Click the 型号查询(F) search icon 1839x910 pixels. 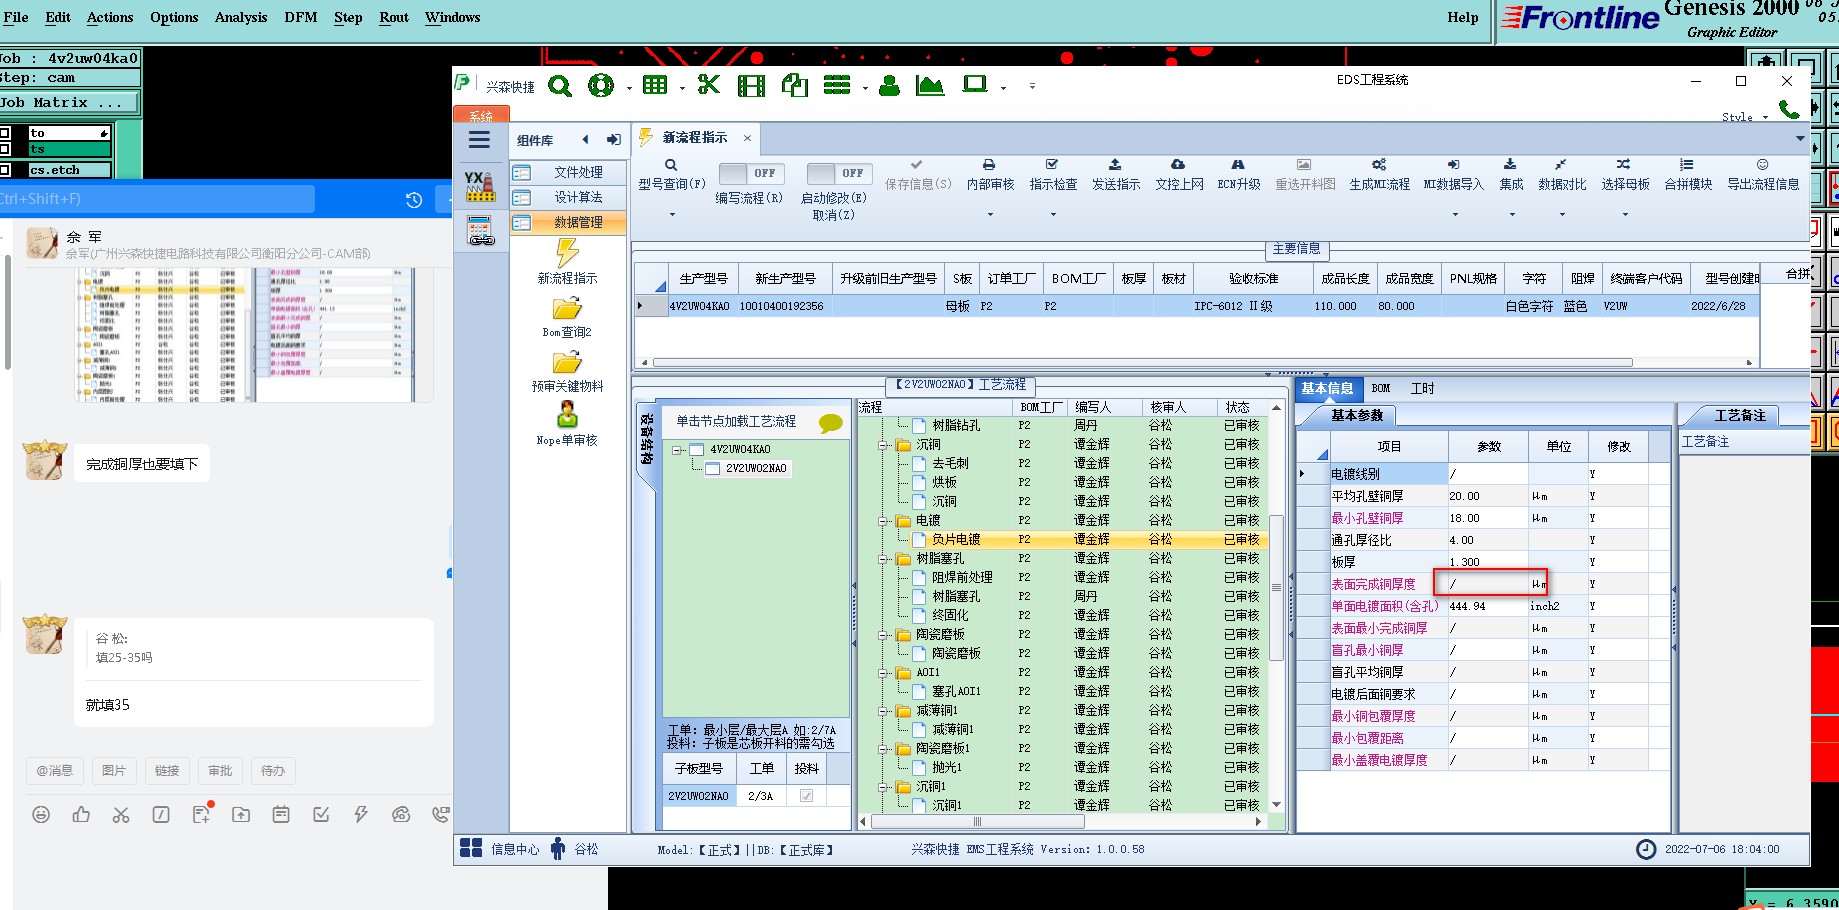pos(671,165)
